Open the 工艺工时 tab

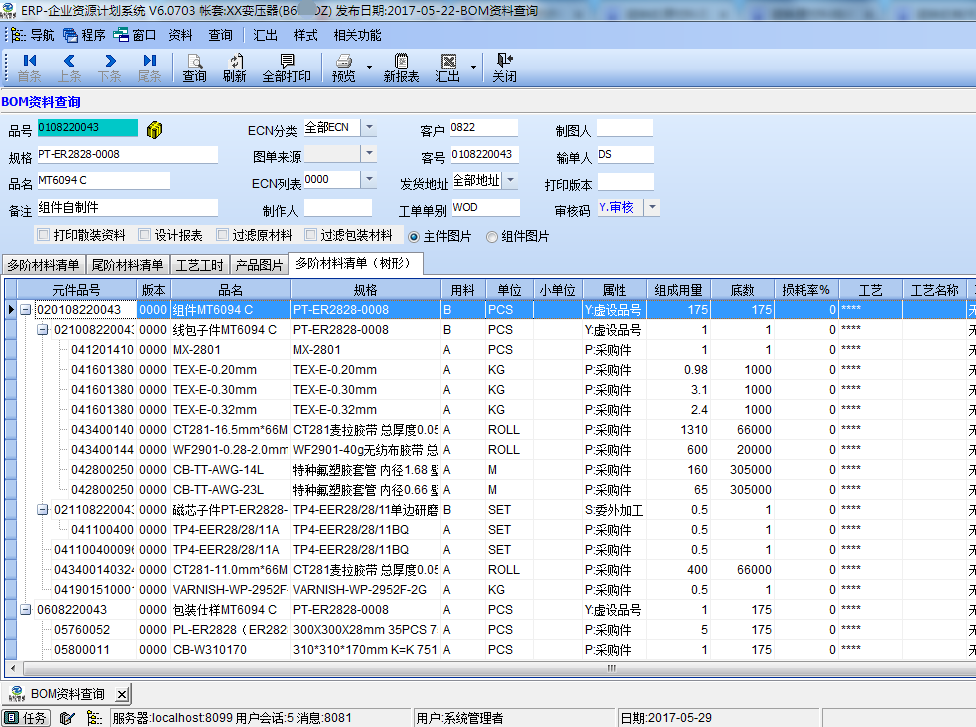199,265
